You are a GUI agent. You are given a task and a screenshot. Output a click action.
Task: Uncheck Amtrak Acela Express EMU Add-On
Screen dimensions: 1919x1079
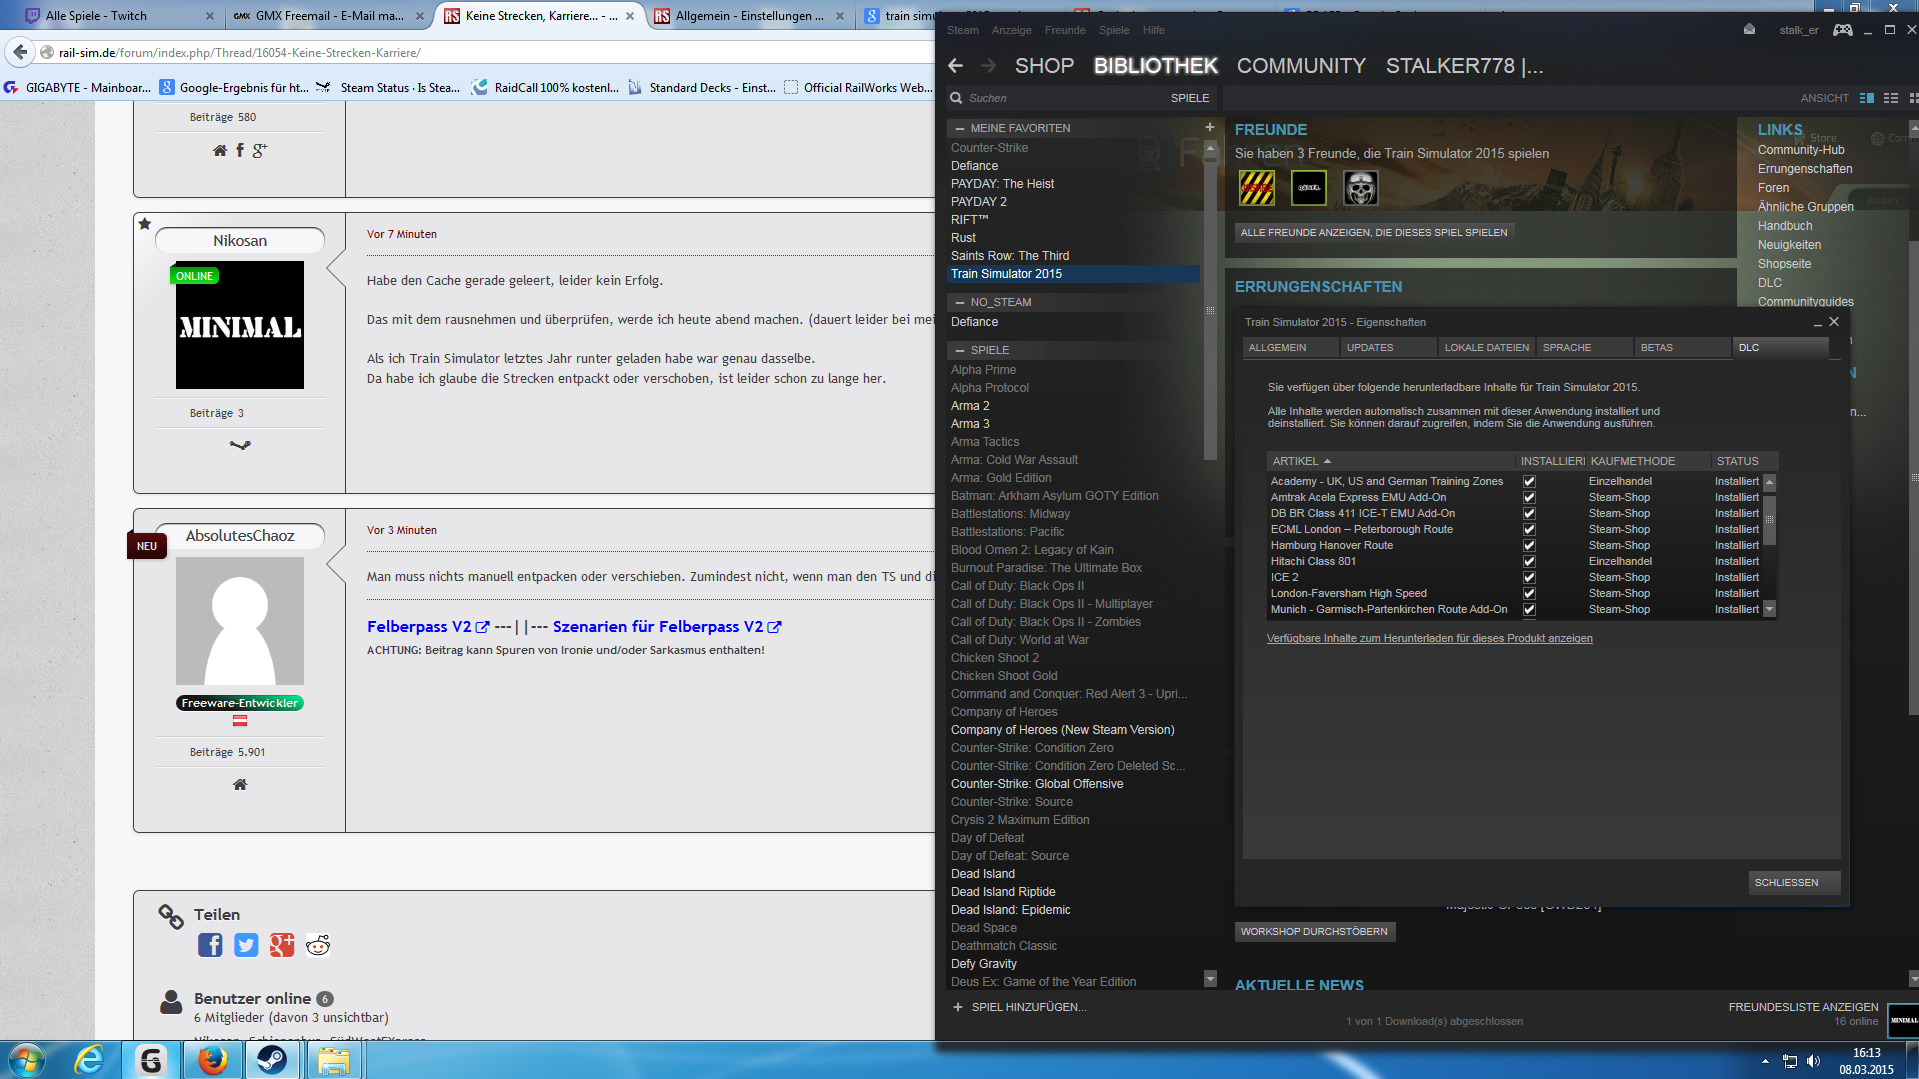coord(1529,497)
